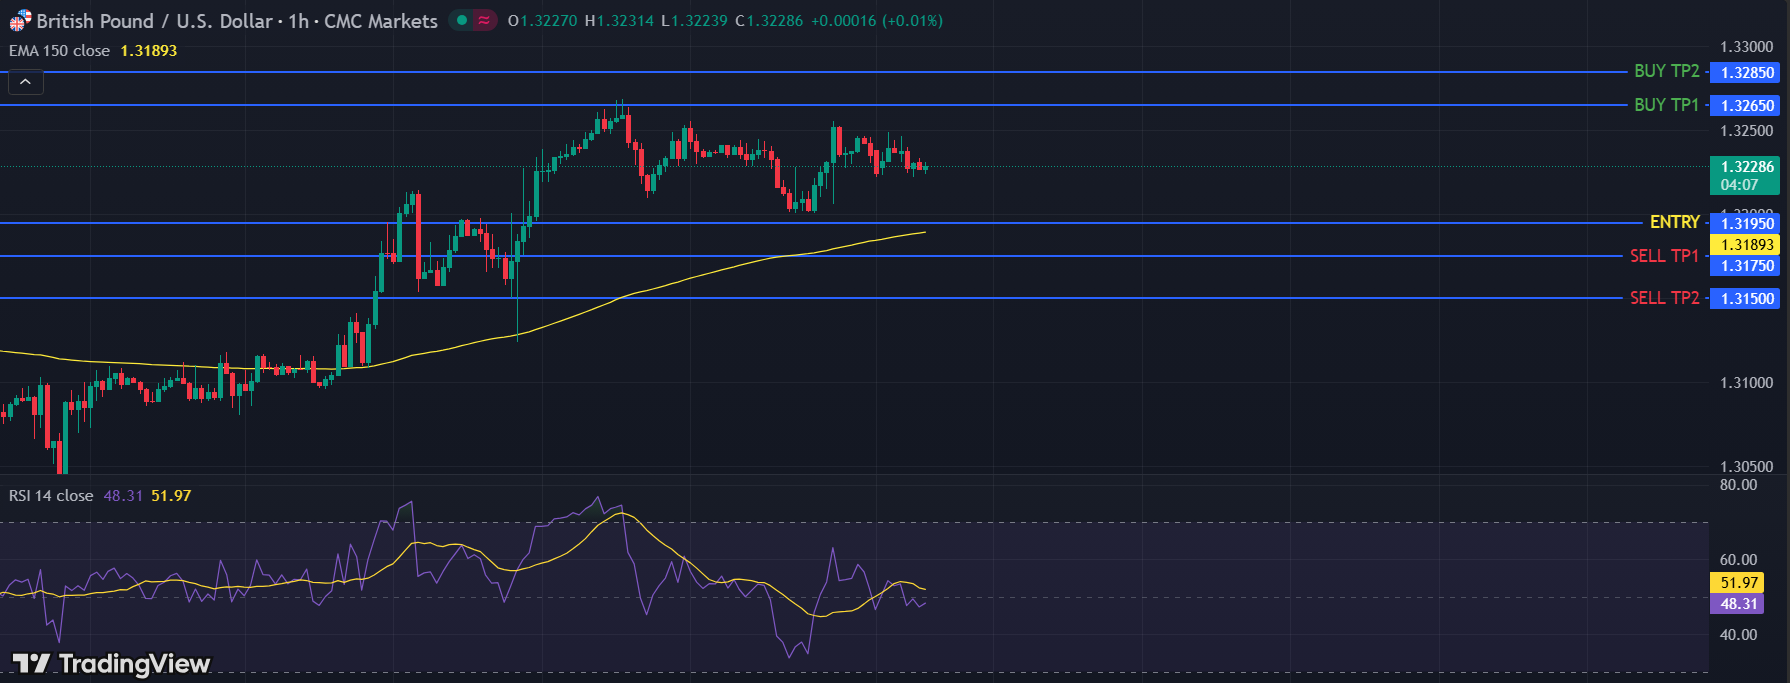Click the yellow RSI average 51.97 axis label
Screen dimensions: 1790x683
[x=1738, y=583]
